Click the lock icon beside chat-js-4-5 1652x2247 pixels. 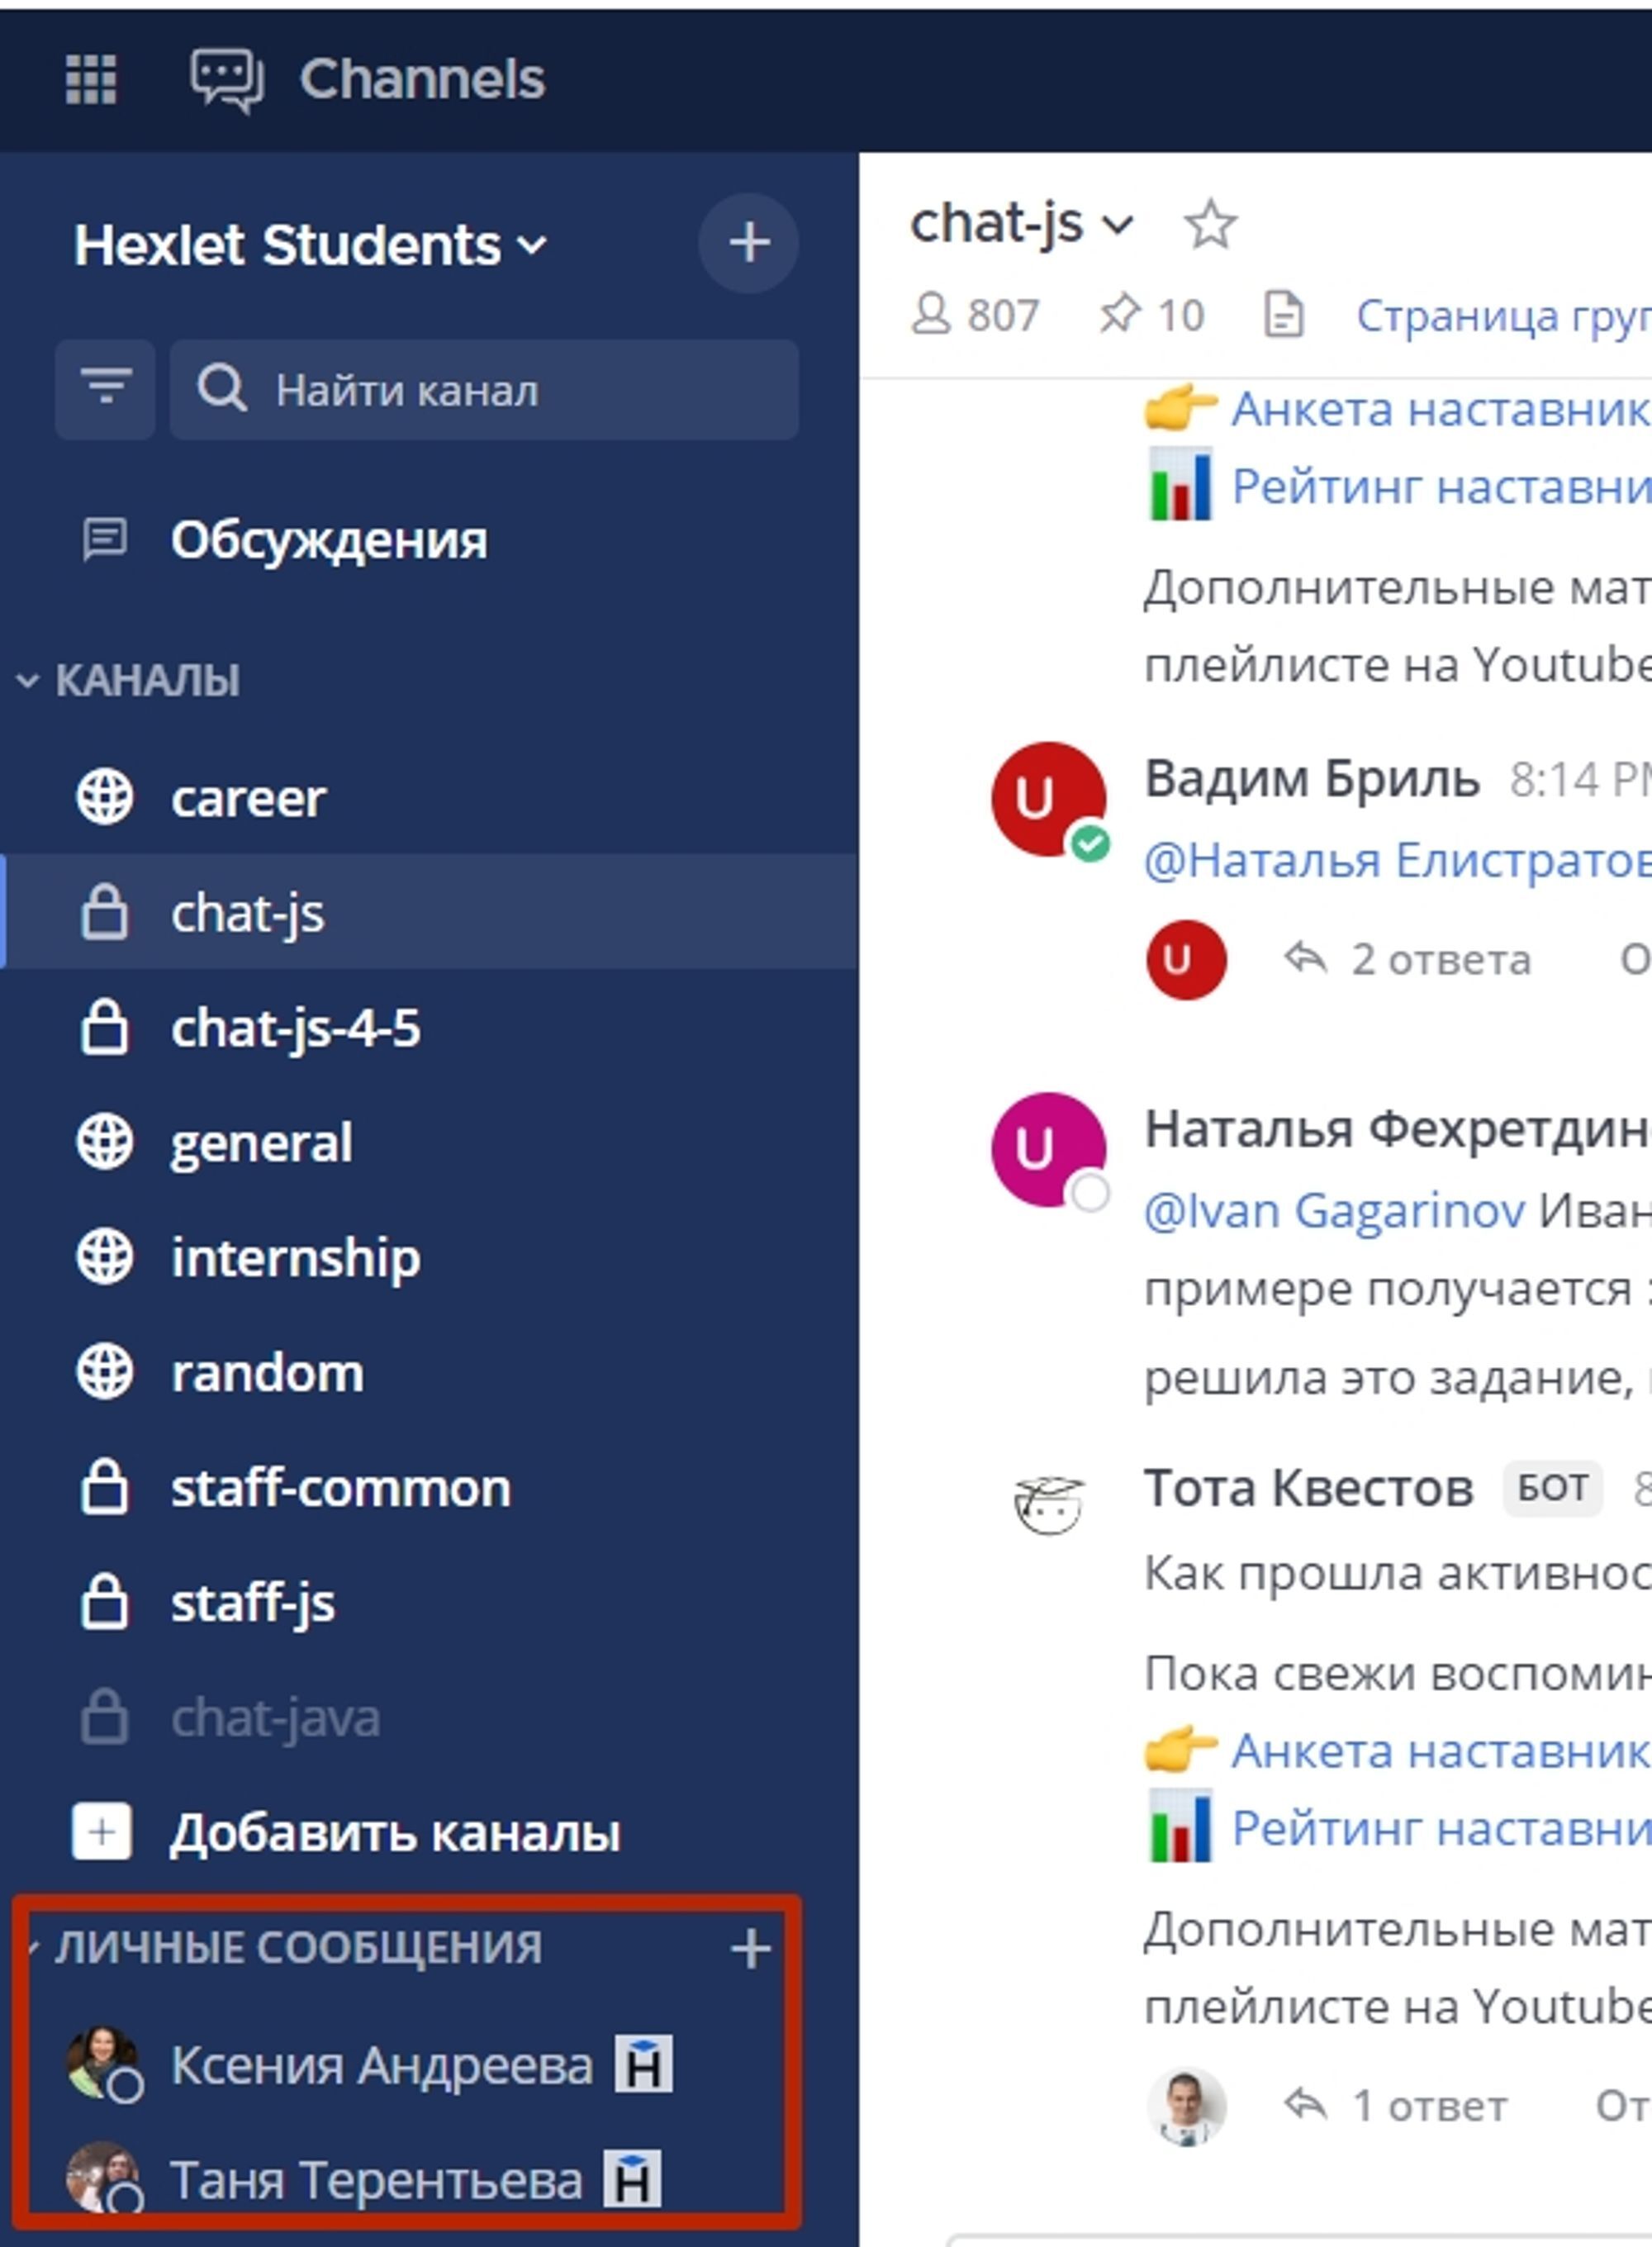click(x=105, y=1027)
